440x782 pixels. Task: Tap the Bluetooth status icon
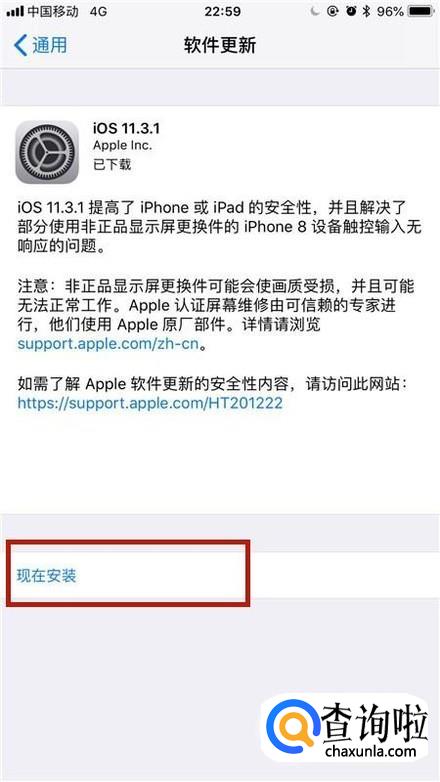tap(367, 11)
